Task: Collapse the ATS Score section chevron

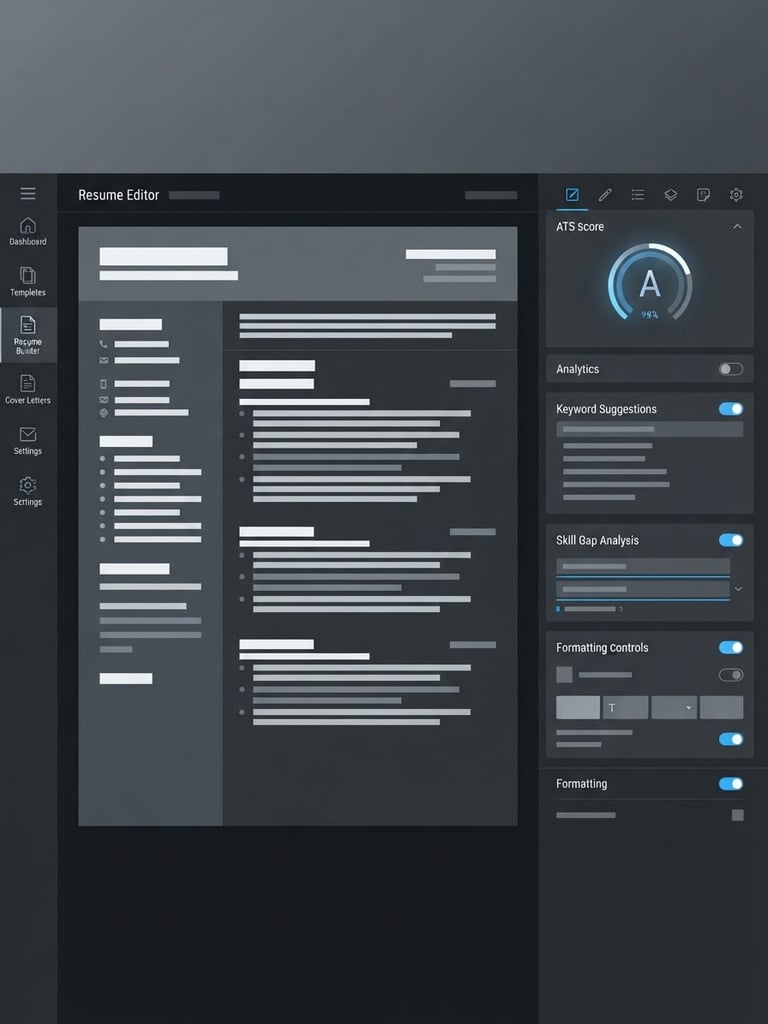Action: [737, 227]
